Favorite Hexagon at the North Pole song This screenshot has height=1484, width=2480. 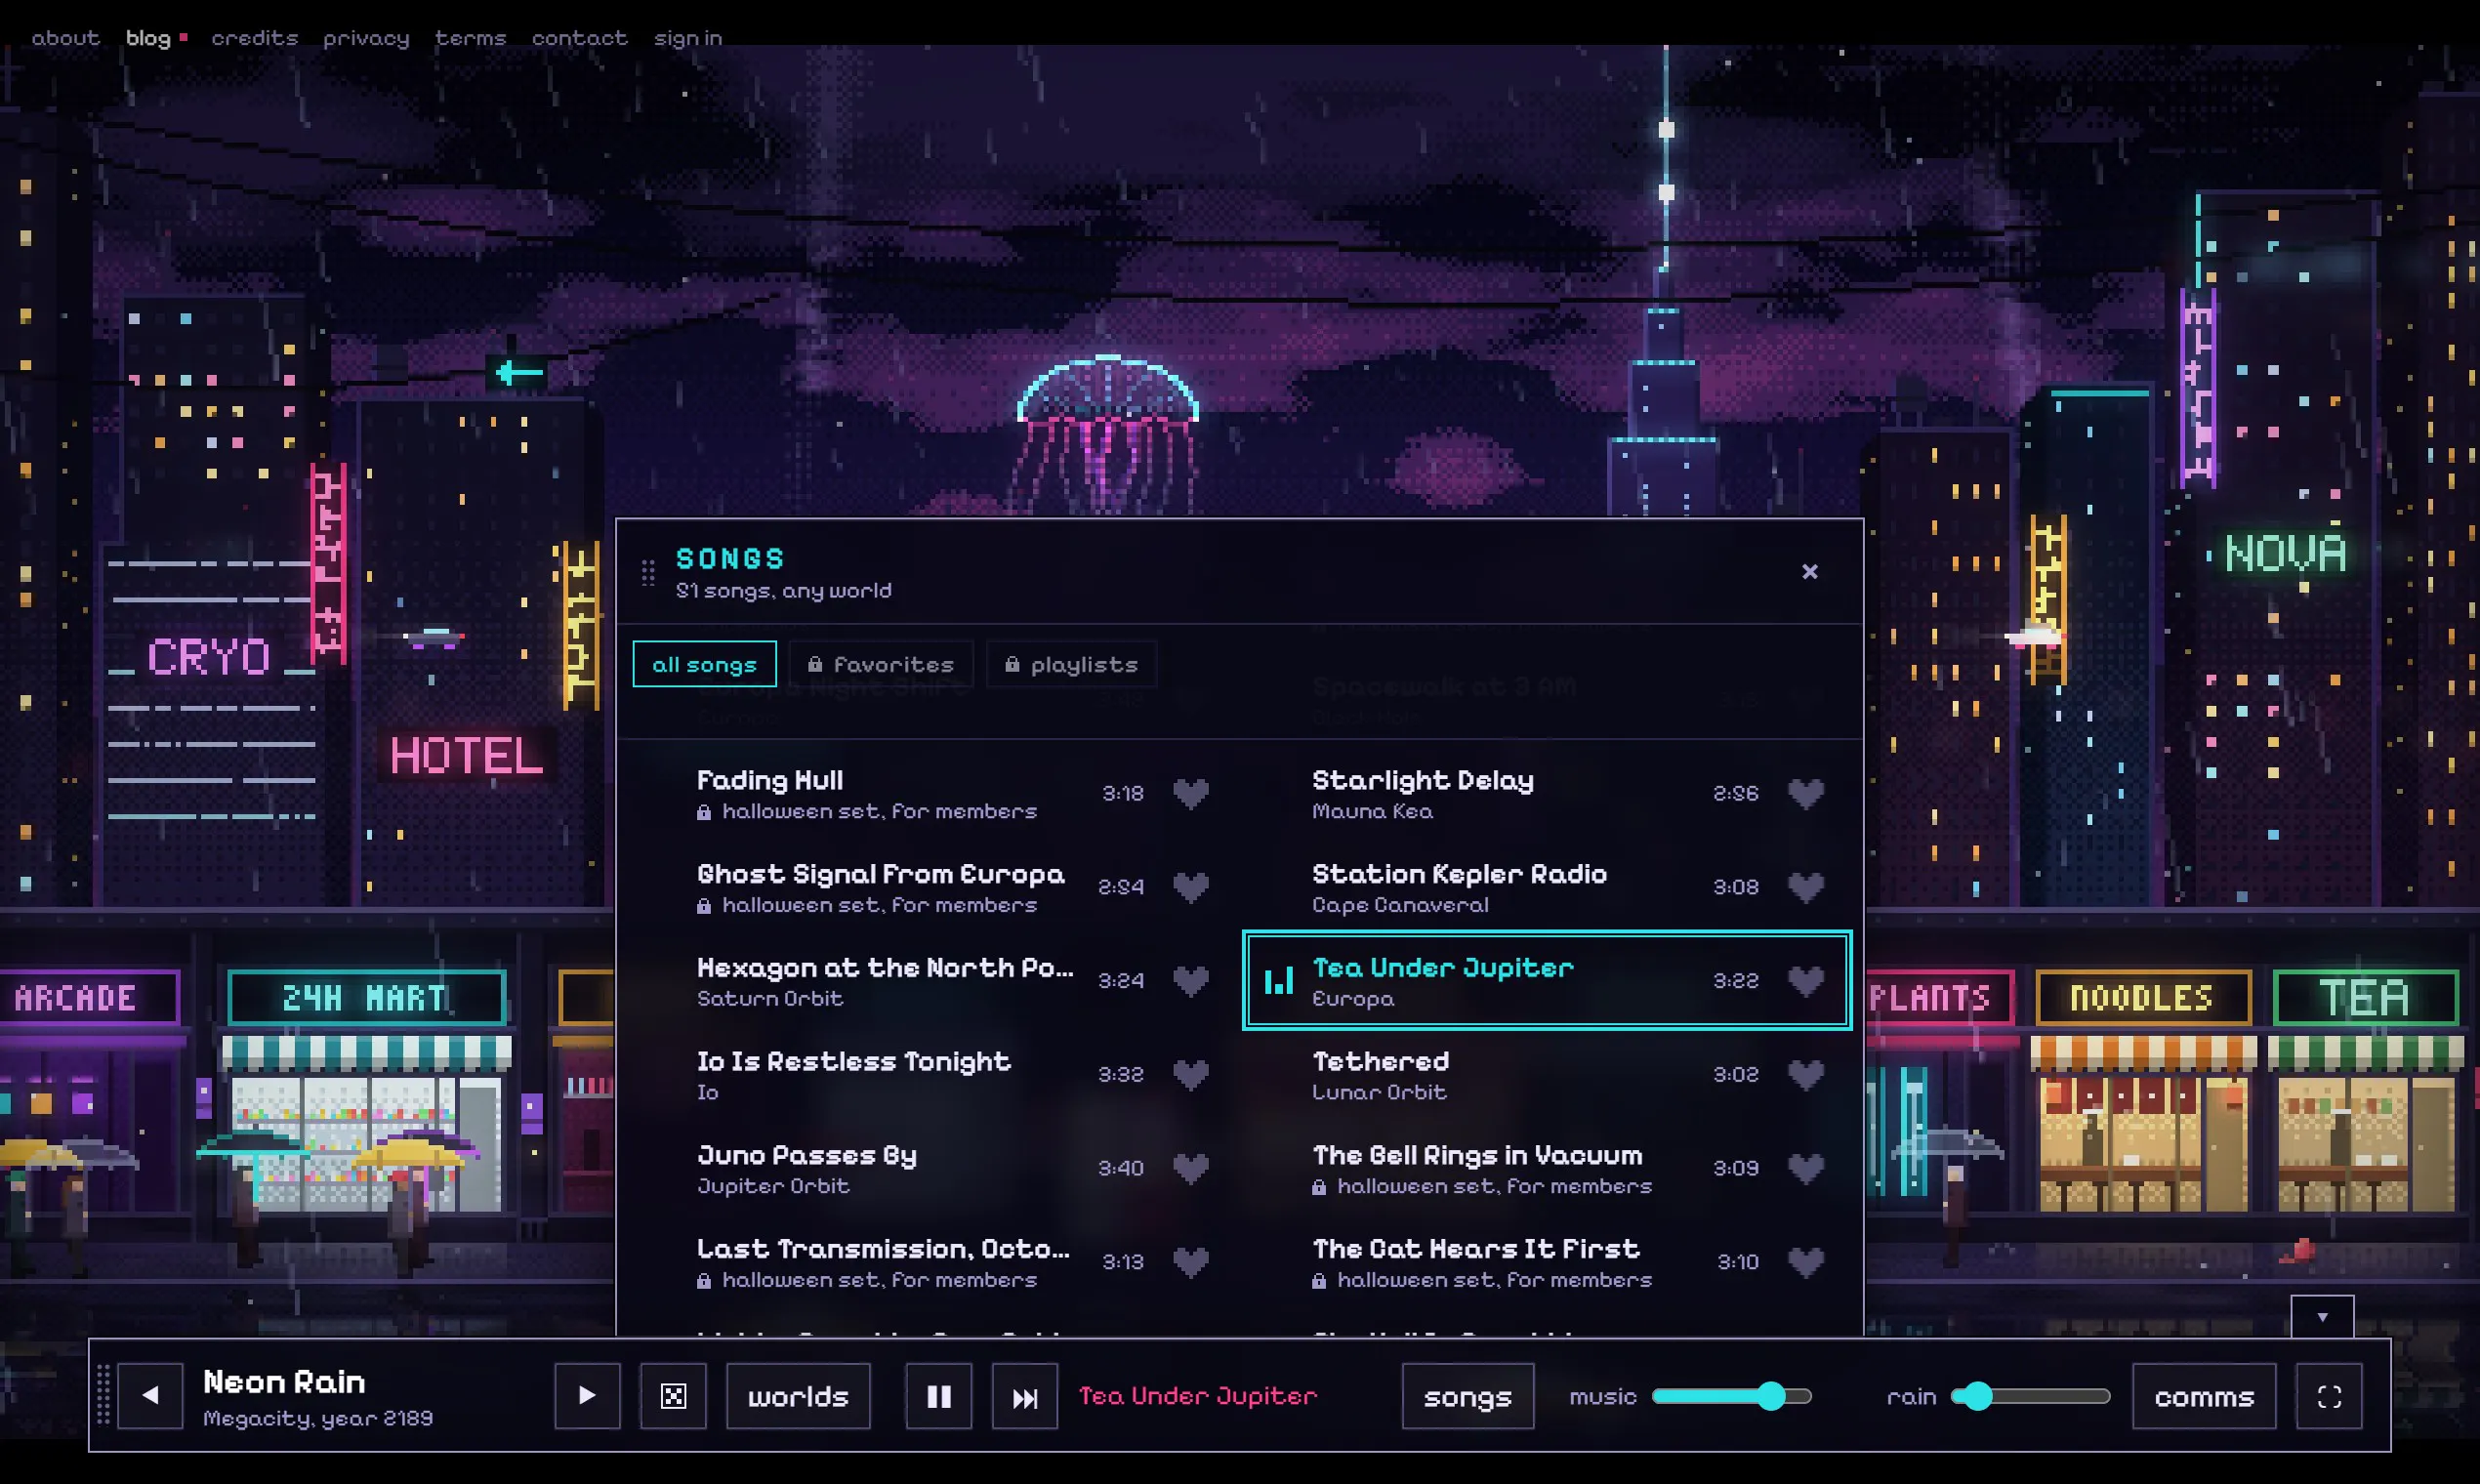(x=1190, y=981)
